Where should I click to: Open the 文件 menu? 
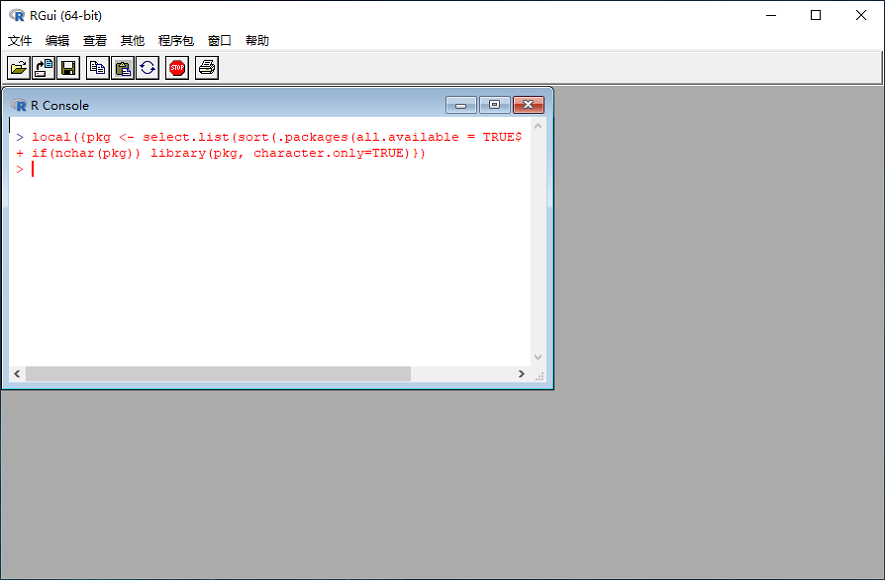20,41
